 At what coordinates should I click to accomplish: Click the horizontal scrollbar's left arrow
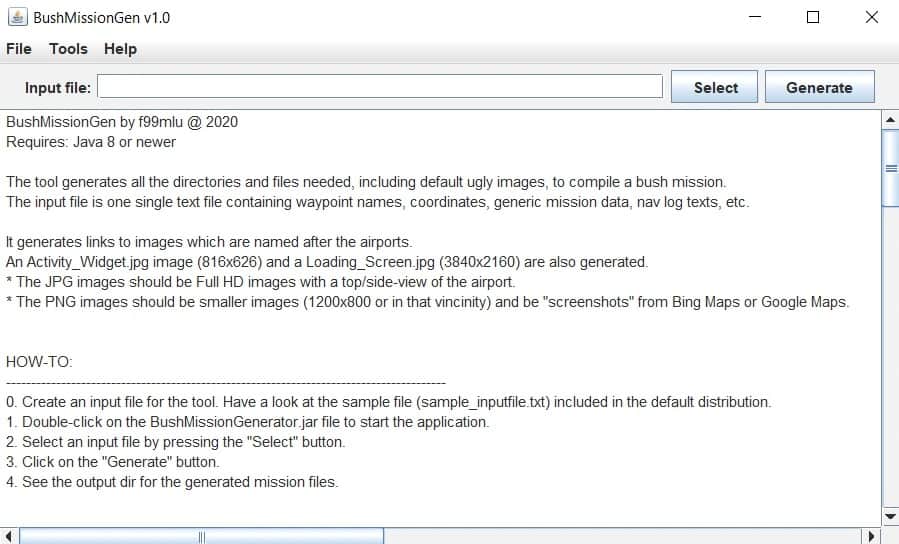[10, 536]
